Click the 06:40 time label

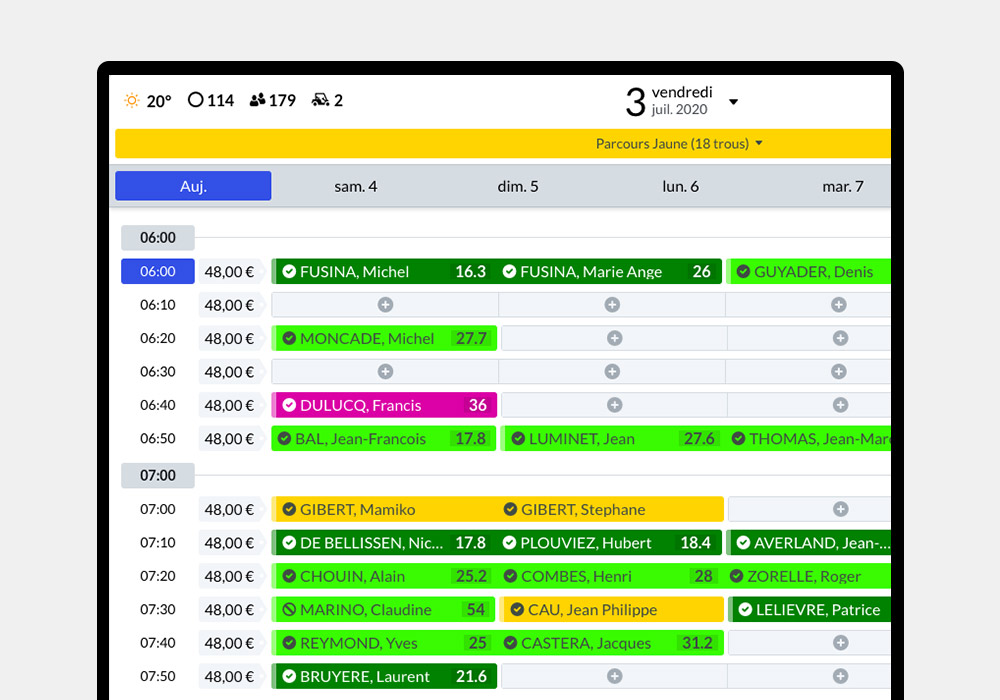click(158, 405)
